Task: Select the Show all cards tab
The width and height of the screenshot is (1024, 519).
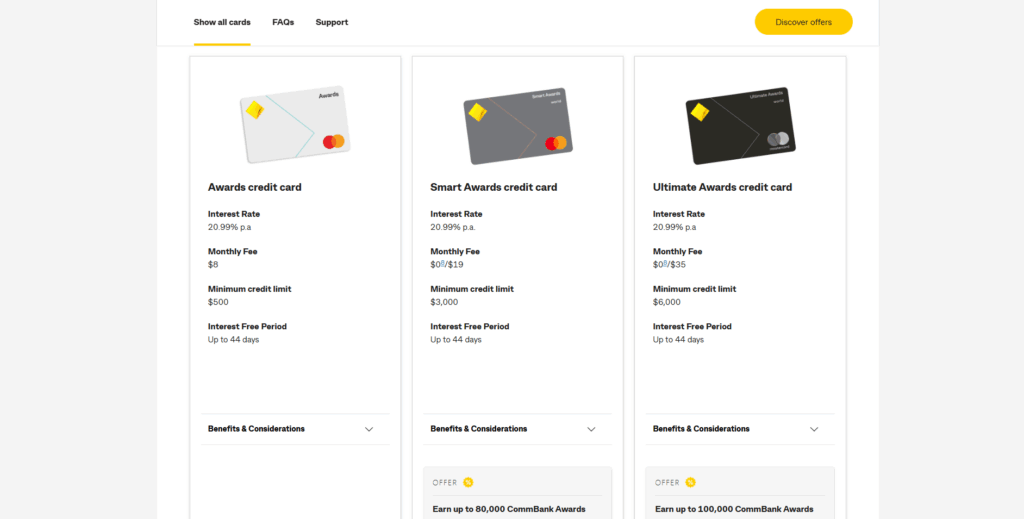Action: 222,22
